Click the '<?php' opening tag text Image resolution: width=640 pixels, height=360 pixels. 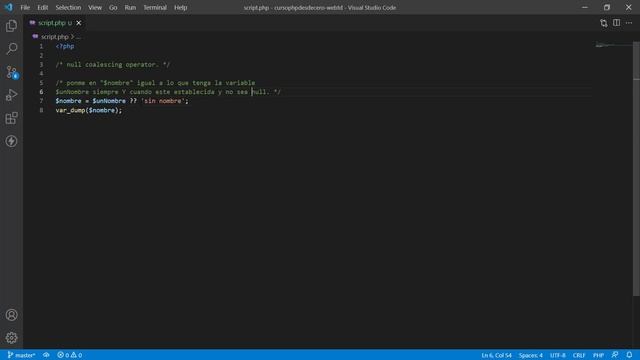click(65, 46)
